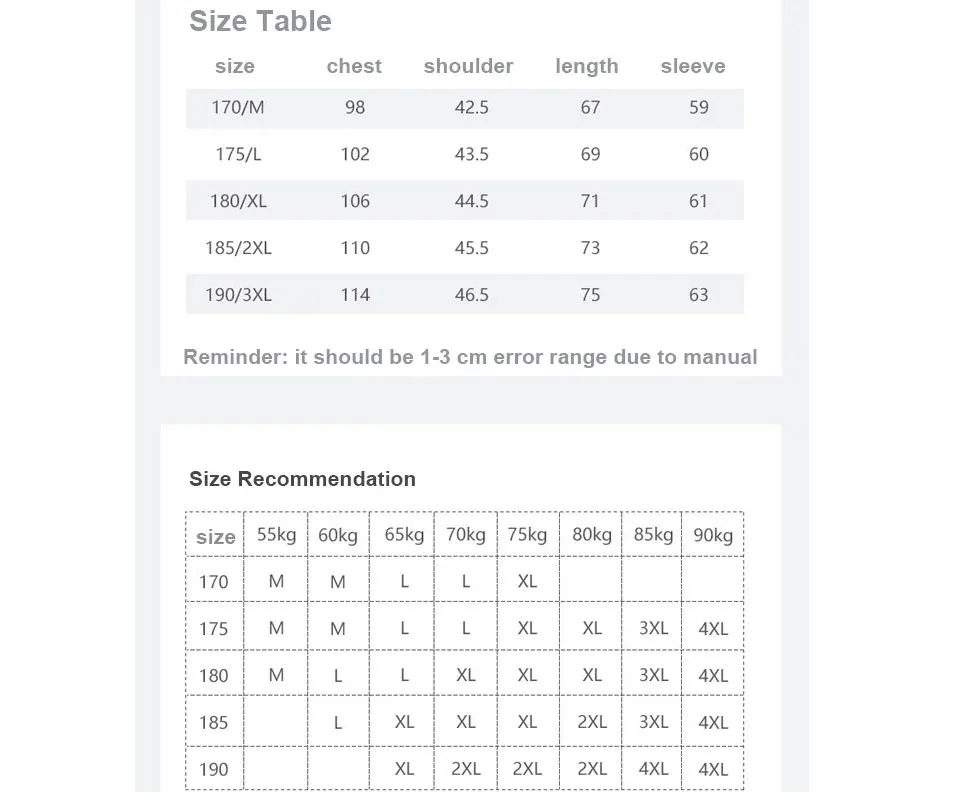Select the 185/2XL size row
Image resolution: width=960 pixels, height=800 pixels.
point(465,248)
